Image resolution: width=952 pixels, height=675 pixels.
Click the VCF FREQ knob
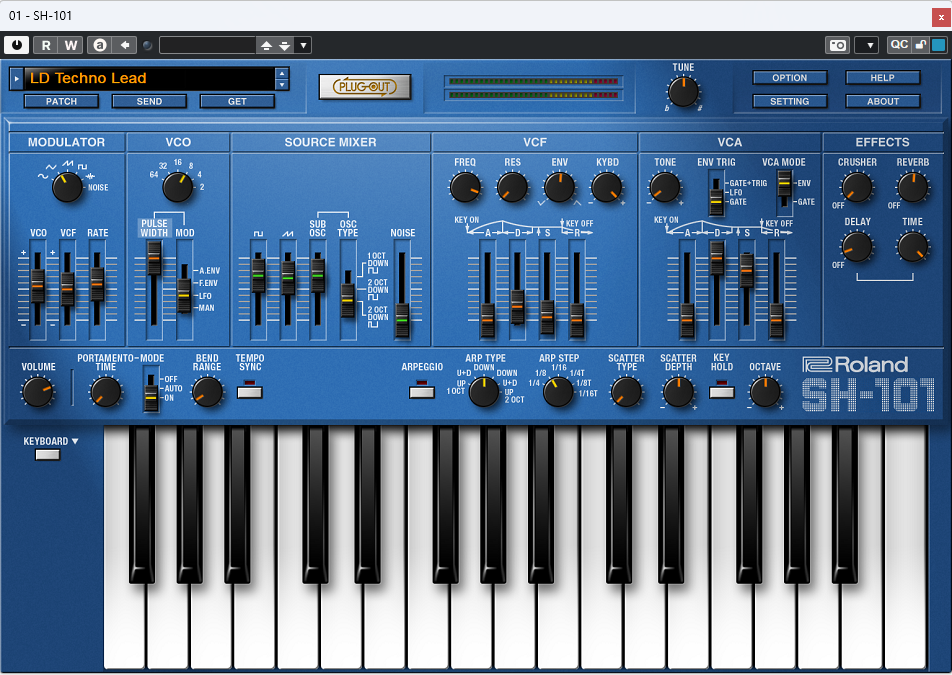pos(465,187)
